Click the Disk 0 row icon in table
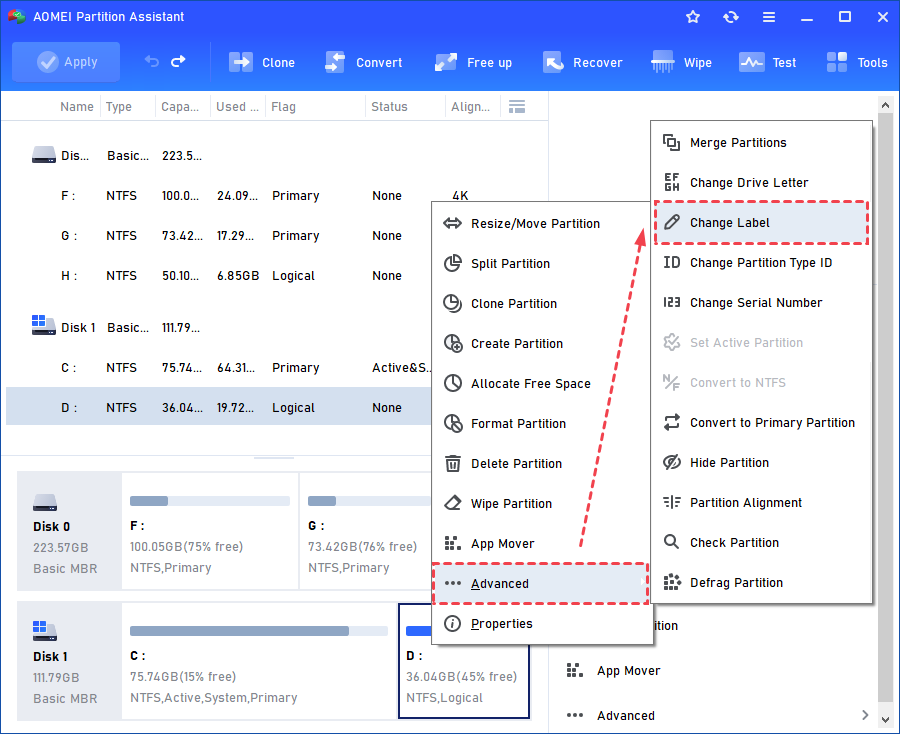Viewport: 900px width, 734px height. tap(44, 155)
